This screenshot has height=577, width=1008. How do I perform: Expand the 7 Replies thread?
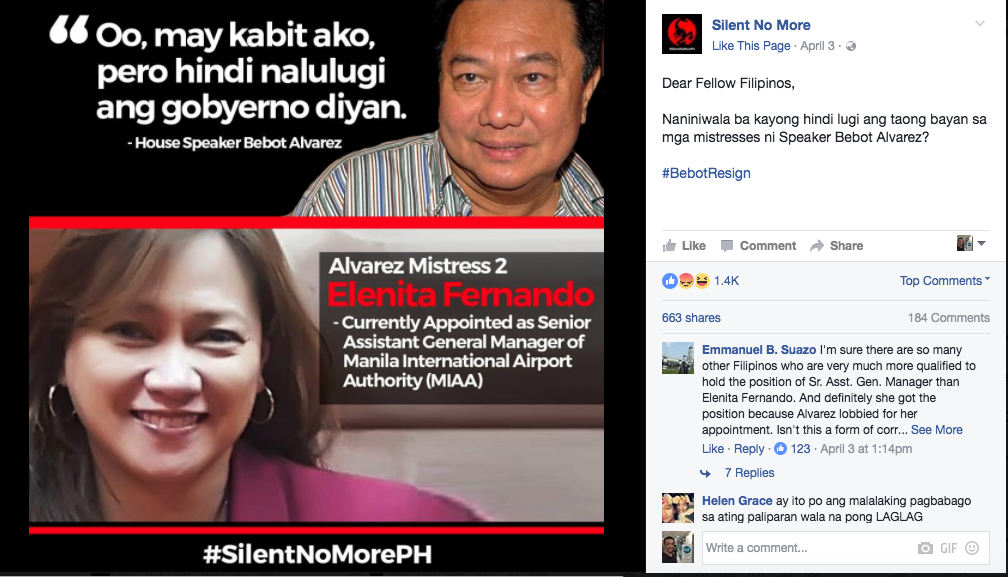749,473
